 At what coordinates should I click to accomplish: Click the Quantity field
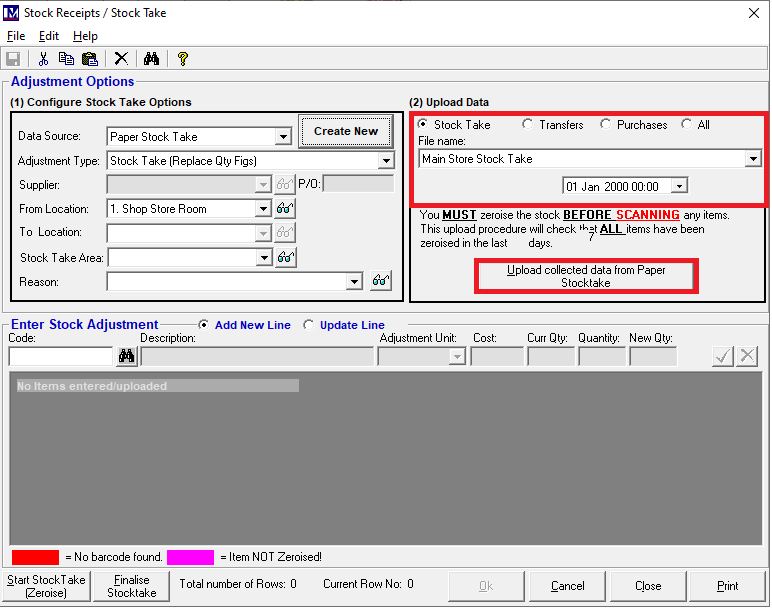click(602, 356)
